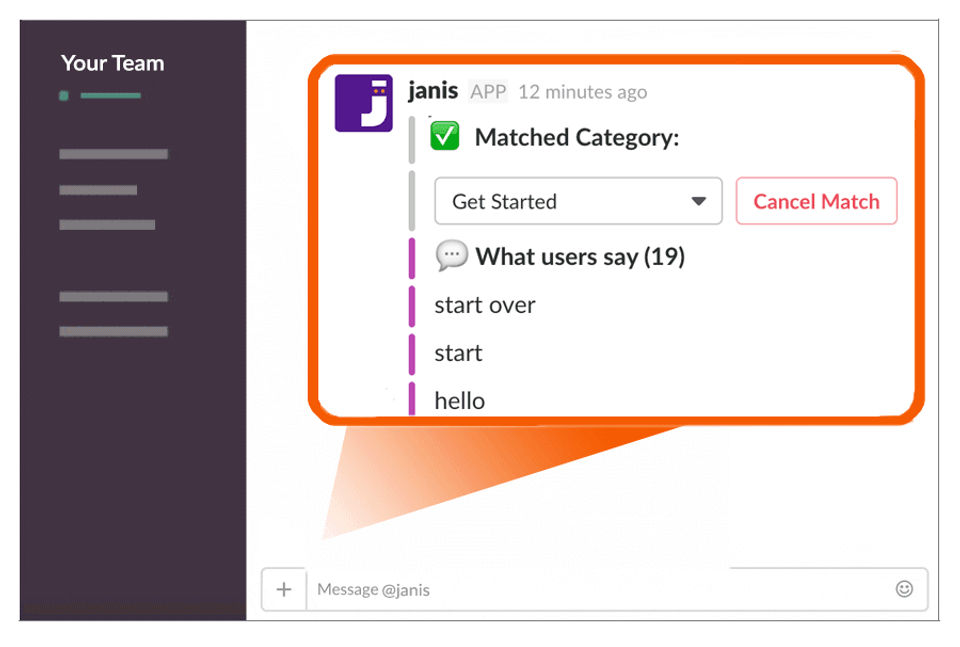Screen dimensions: 960x647
Task: Click the plus attachment button
Action: pyautogui.click(x=283, y=589)
